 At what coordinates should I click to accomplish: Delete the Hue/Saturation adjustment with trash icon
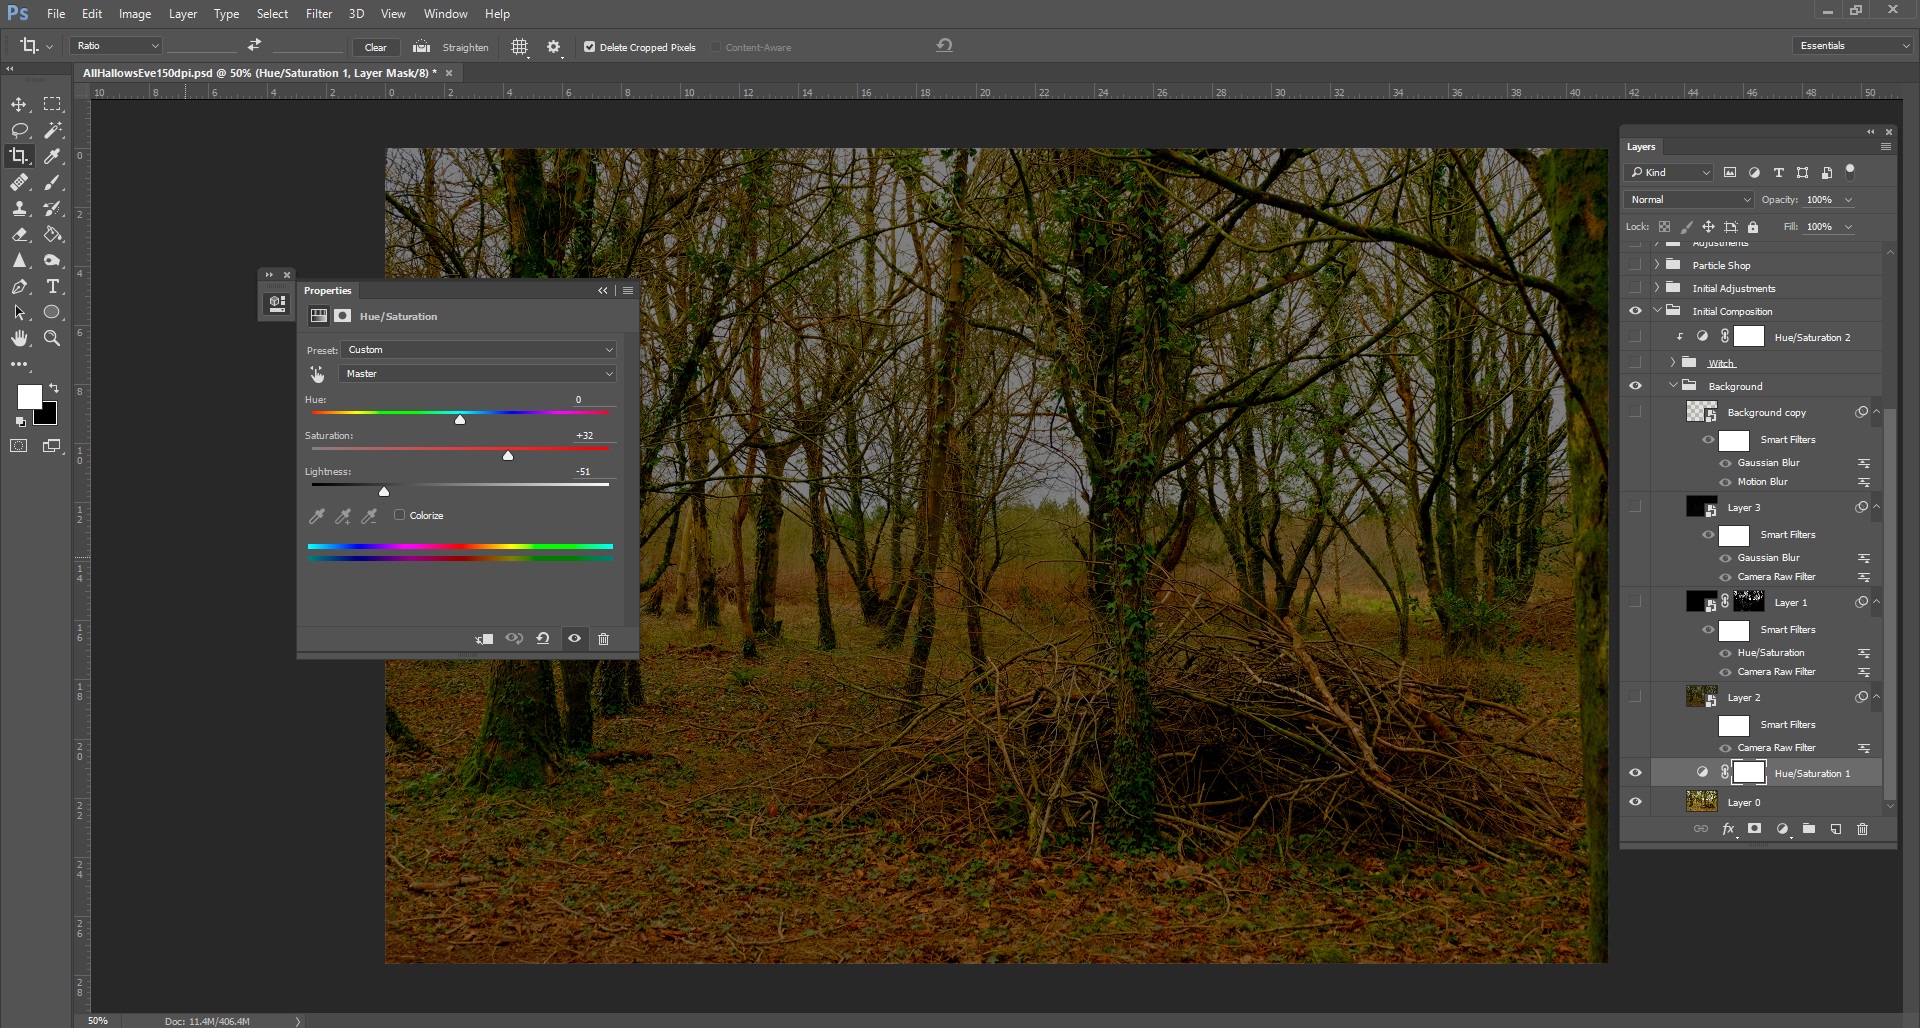603,639
